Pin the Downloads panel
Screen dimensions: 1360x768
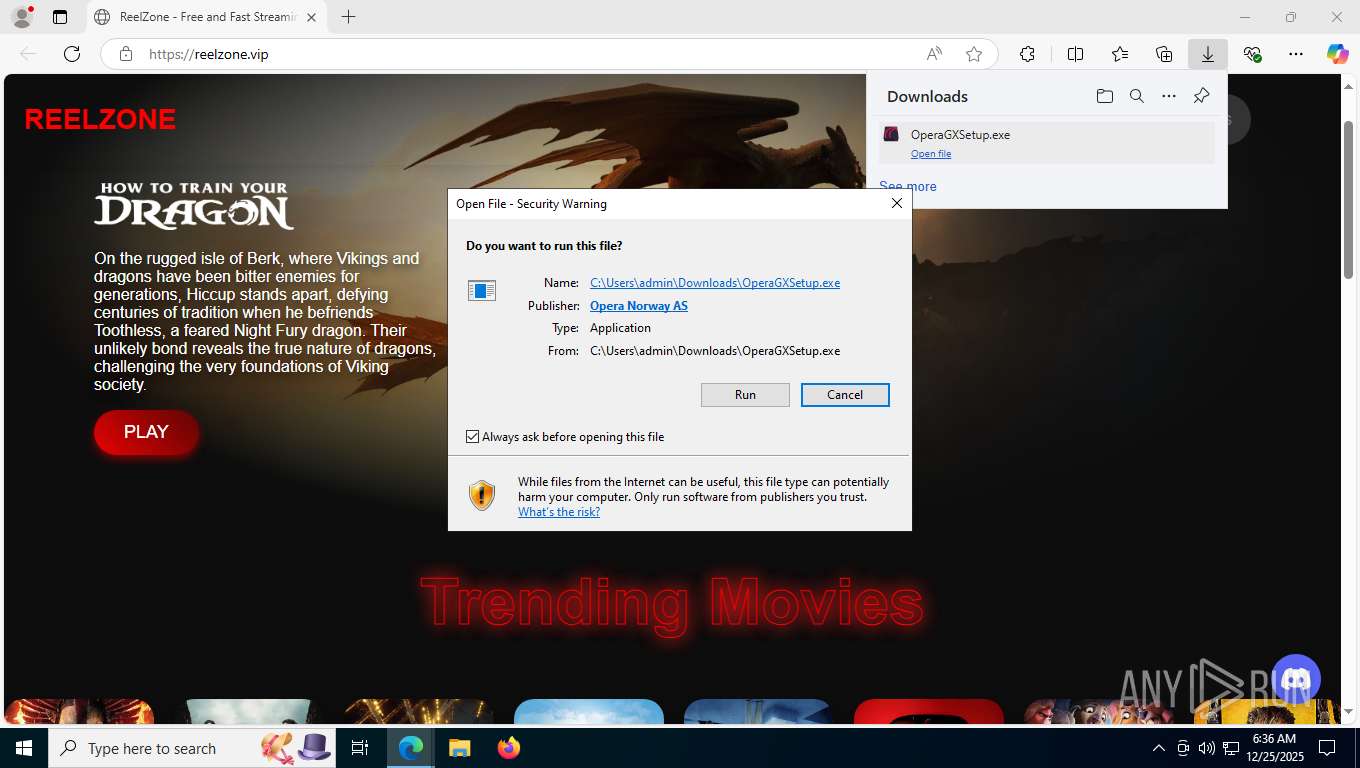(1202, 96)
